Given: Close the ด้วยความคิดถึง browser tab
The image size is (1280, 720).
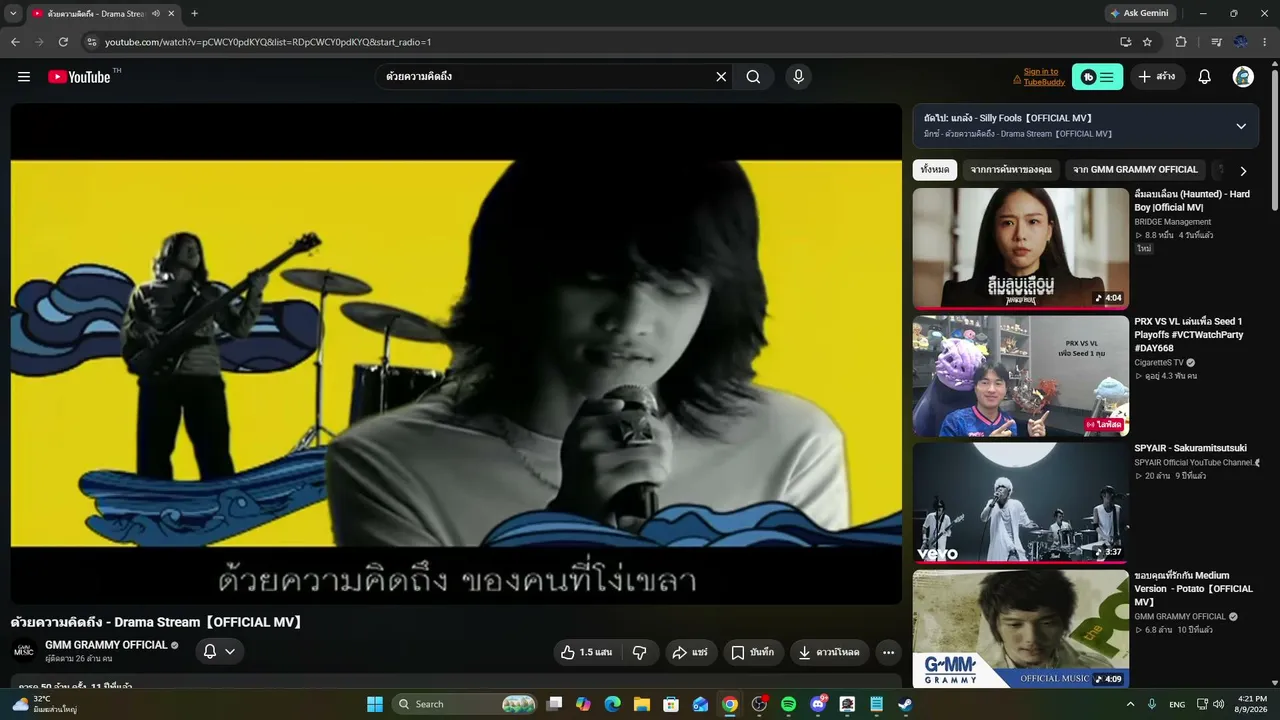Looking at the screenshot, I should click(x=171, y=14).
